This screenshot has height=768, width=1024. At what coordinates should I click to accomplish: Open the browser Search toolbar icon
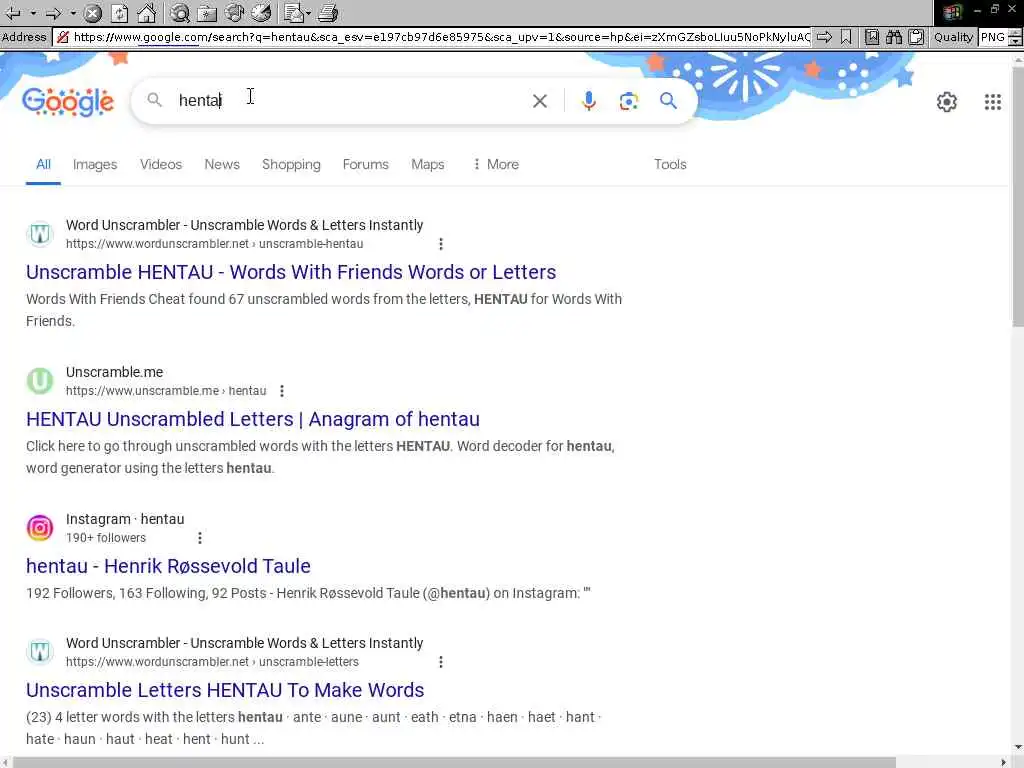tap(180, 12)
